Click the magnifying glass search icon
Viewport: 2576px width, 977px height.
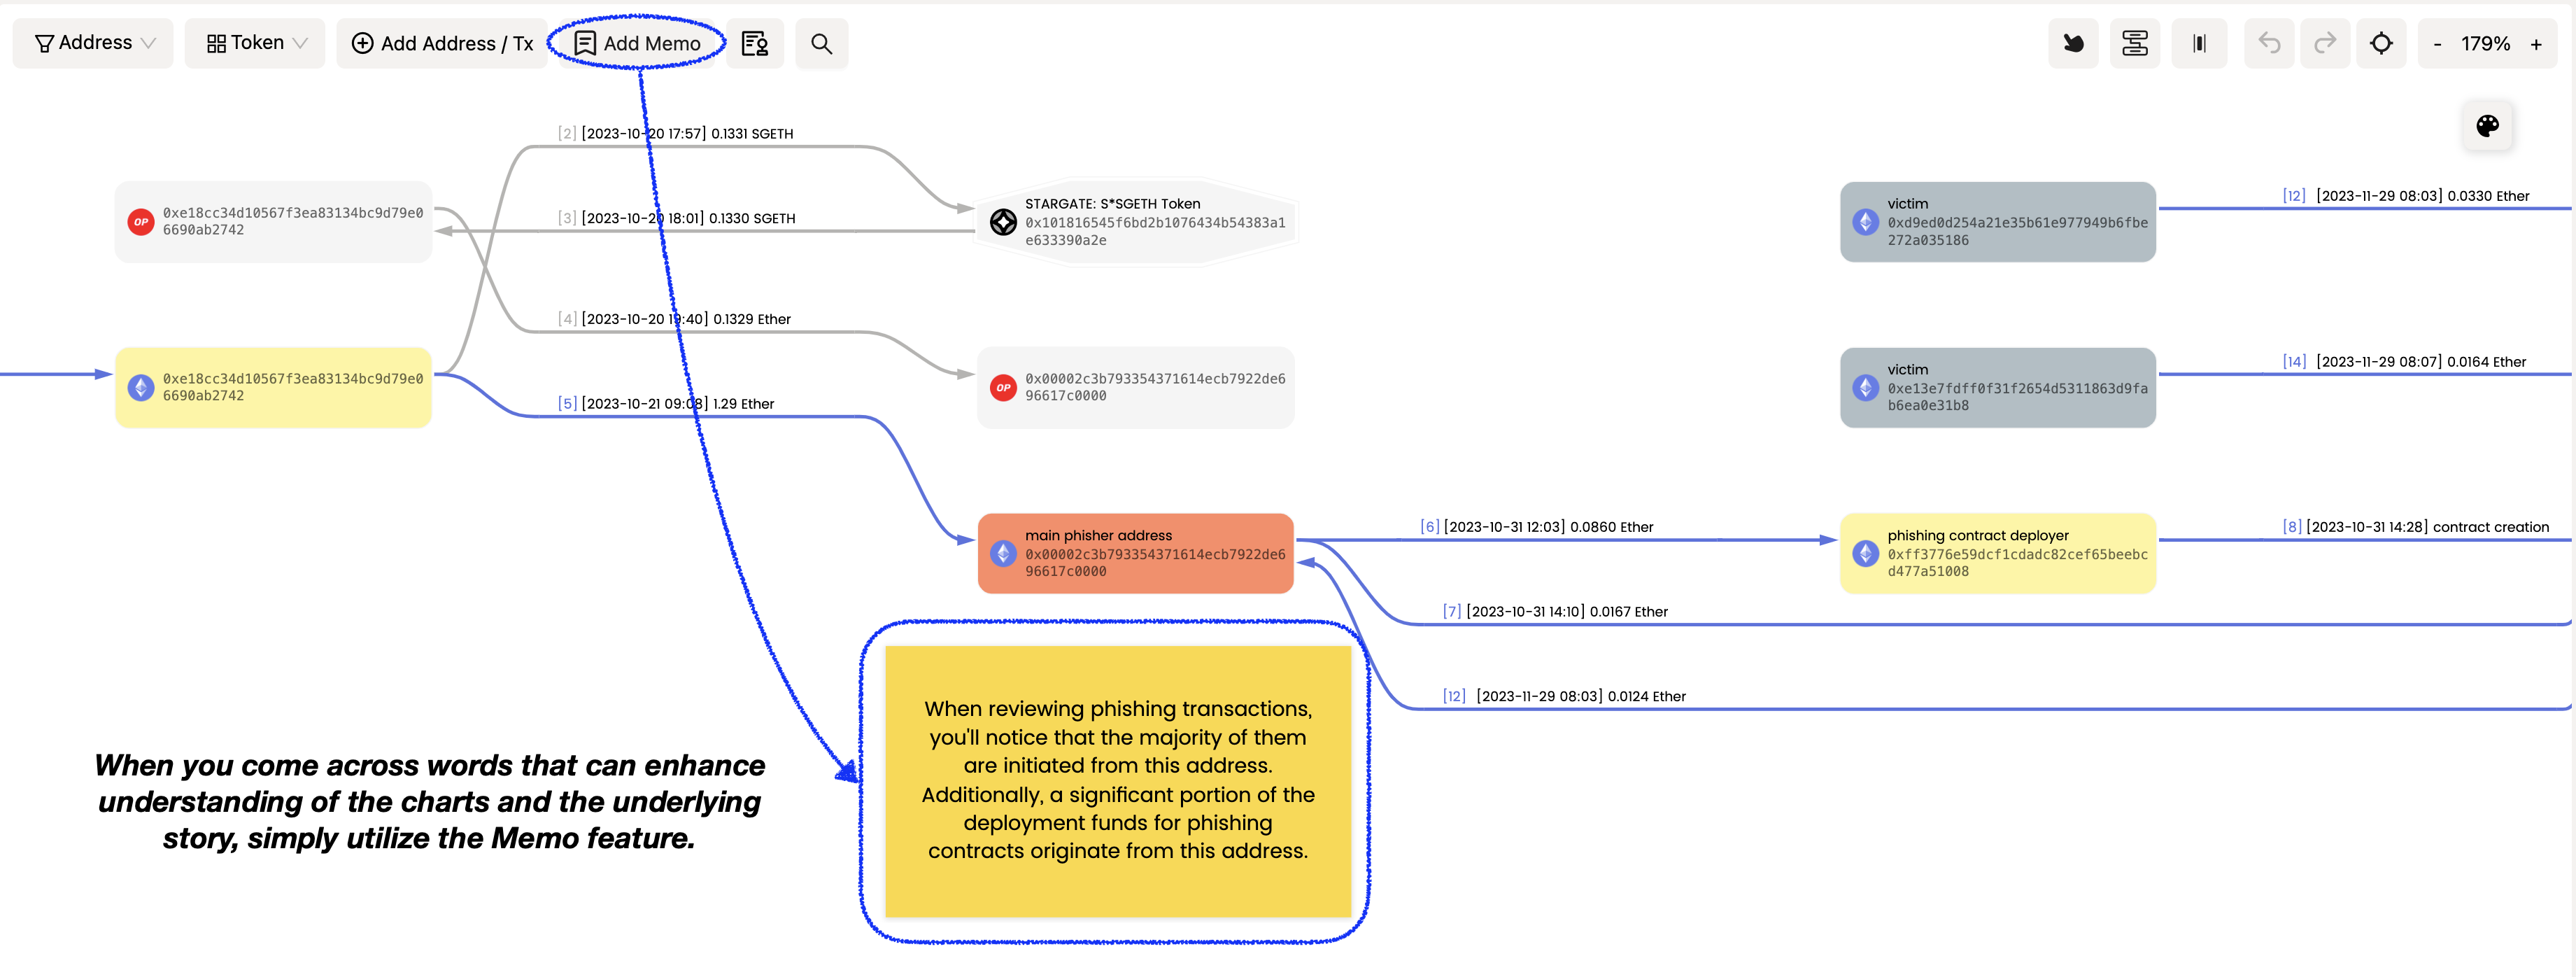coord(821,43)
